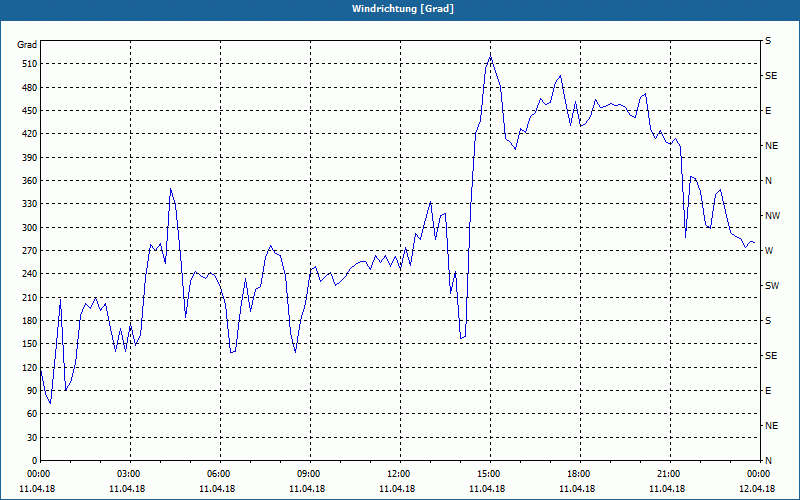Click the 30 y-axis value

point(32,438)
